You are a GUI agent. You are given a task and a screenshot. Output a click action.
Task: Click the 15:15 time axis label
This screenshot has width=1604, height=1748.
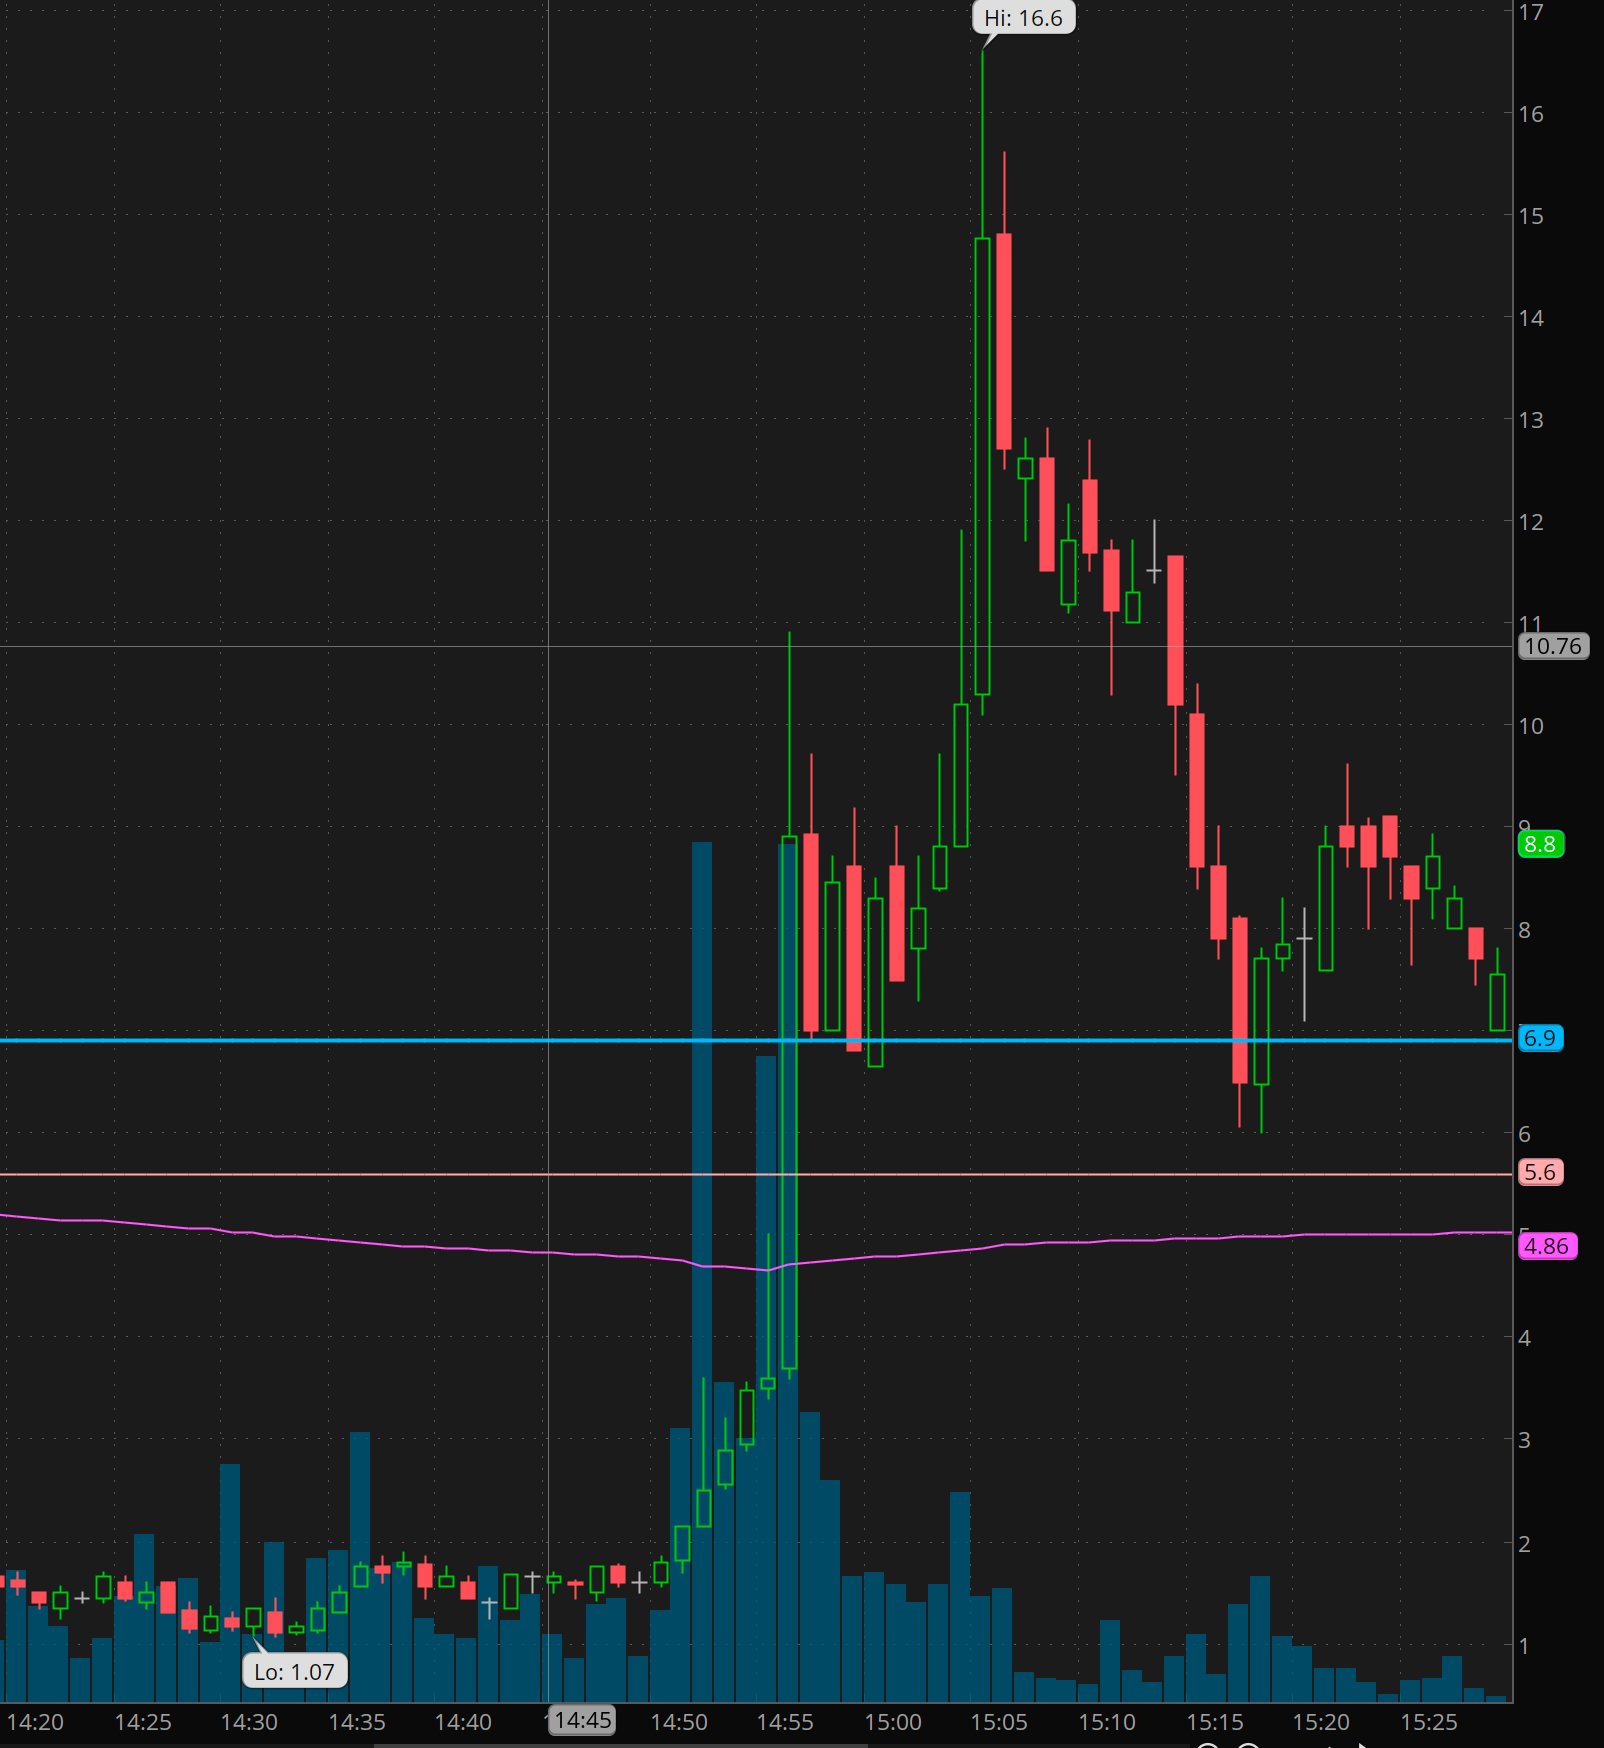click(1215, 1722)
